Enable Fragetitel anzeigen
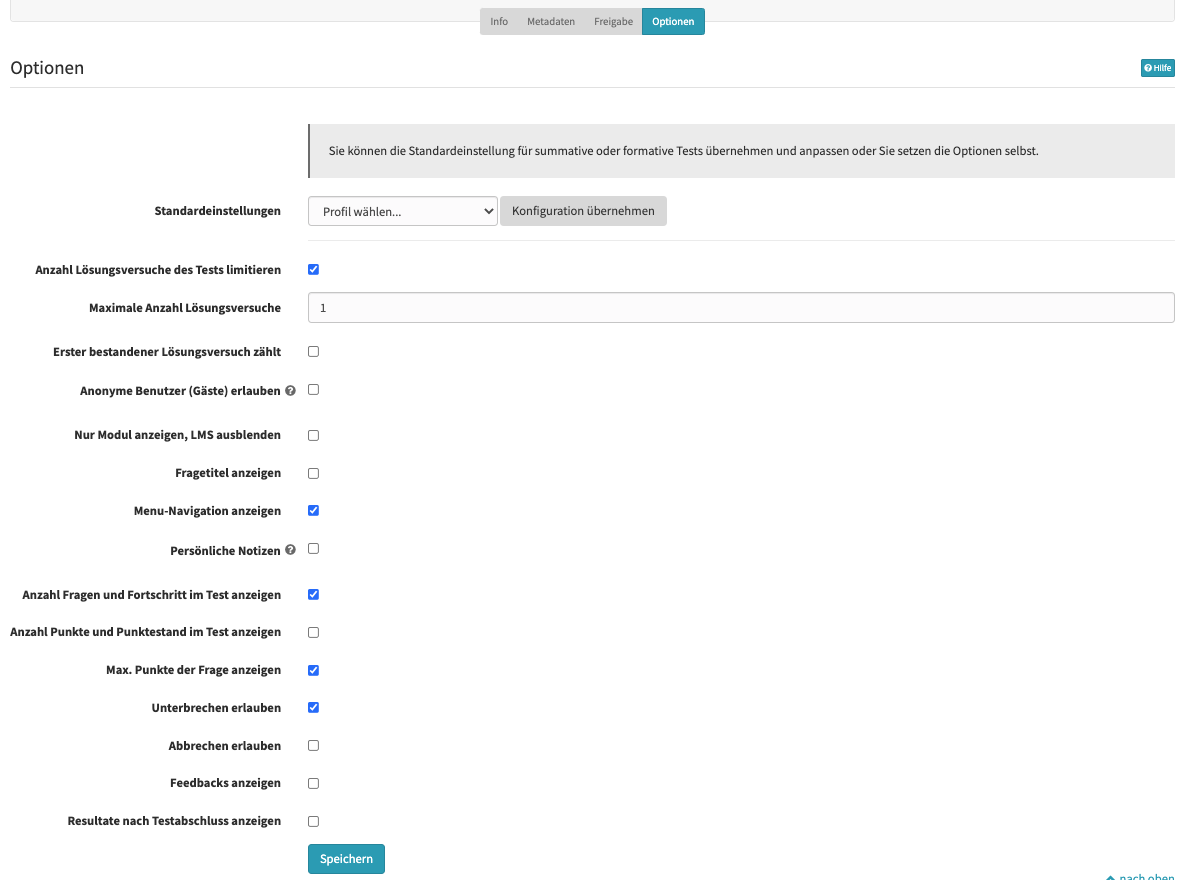Viewport: 1178px width, 880px height. coord(313,472)
